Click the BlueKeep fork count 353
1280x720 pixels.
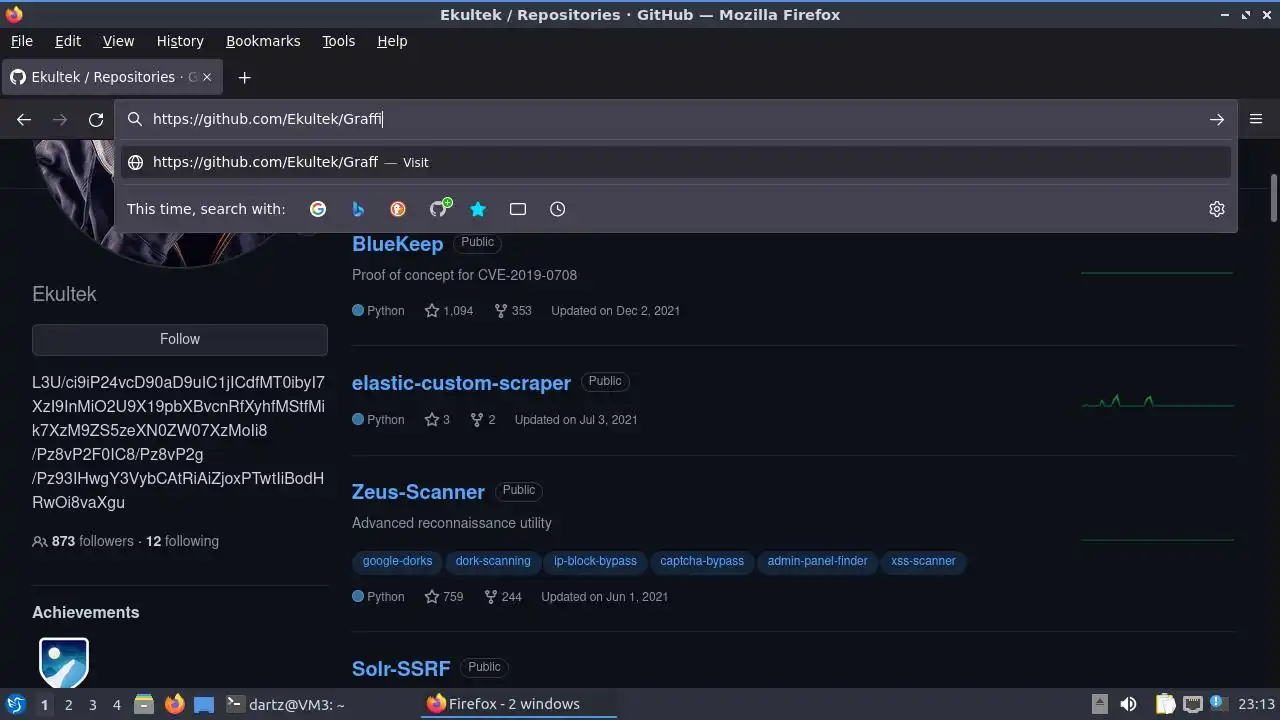513,311
